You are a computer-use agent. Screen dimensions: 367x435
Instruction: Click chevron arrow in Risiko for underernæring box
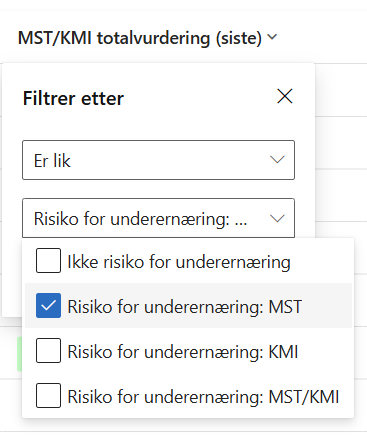click(277, 219)
